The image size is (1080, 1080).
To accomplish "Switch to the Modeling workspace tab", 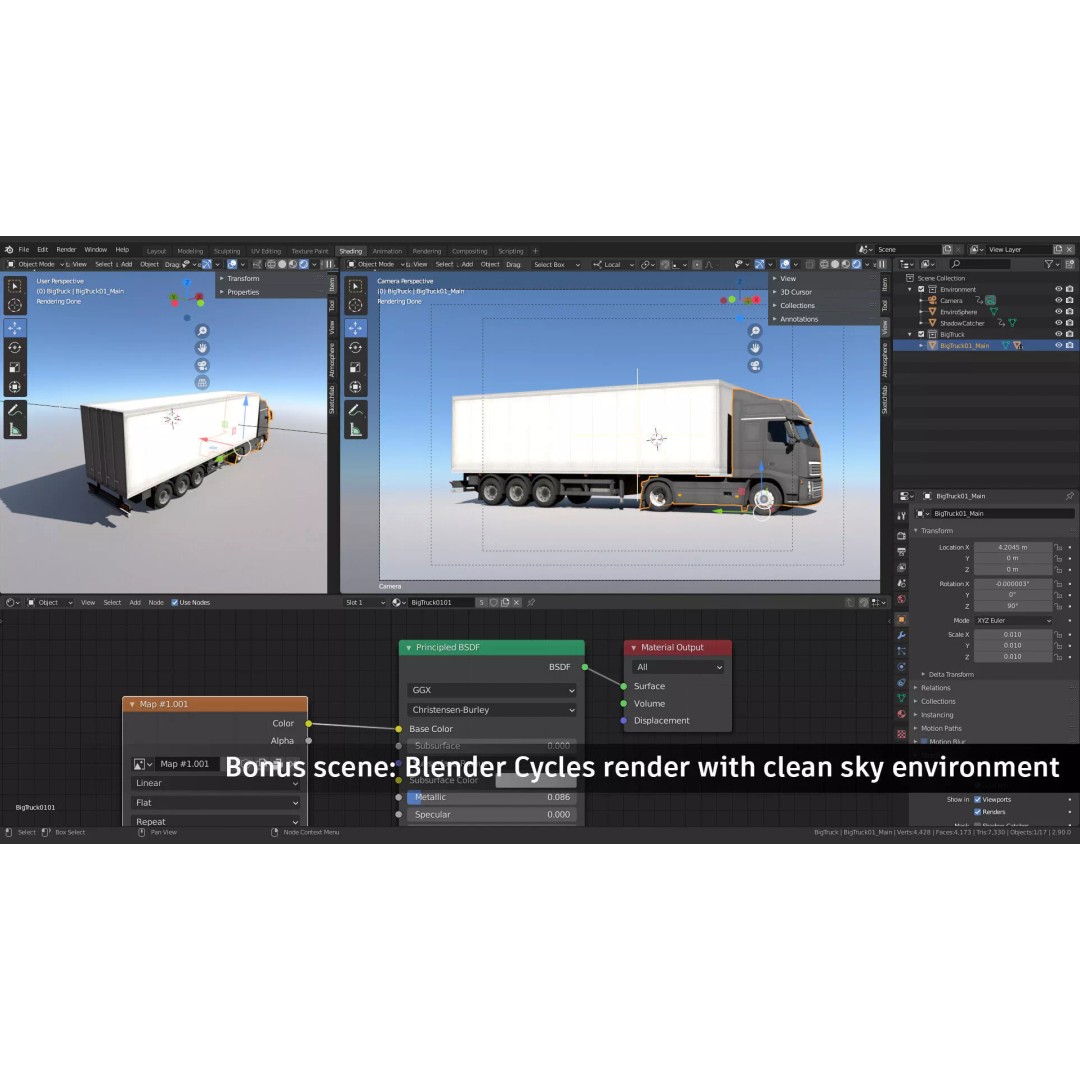I will [190, 251].
